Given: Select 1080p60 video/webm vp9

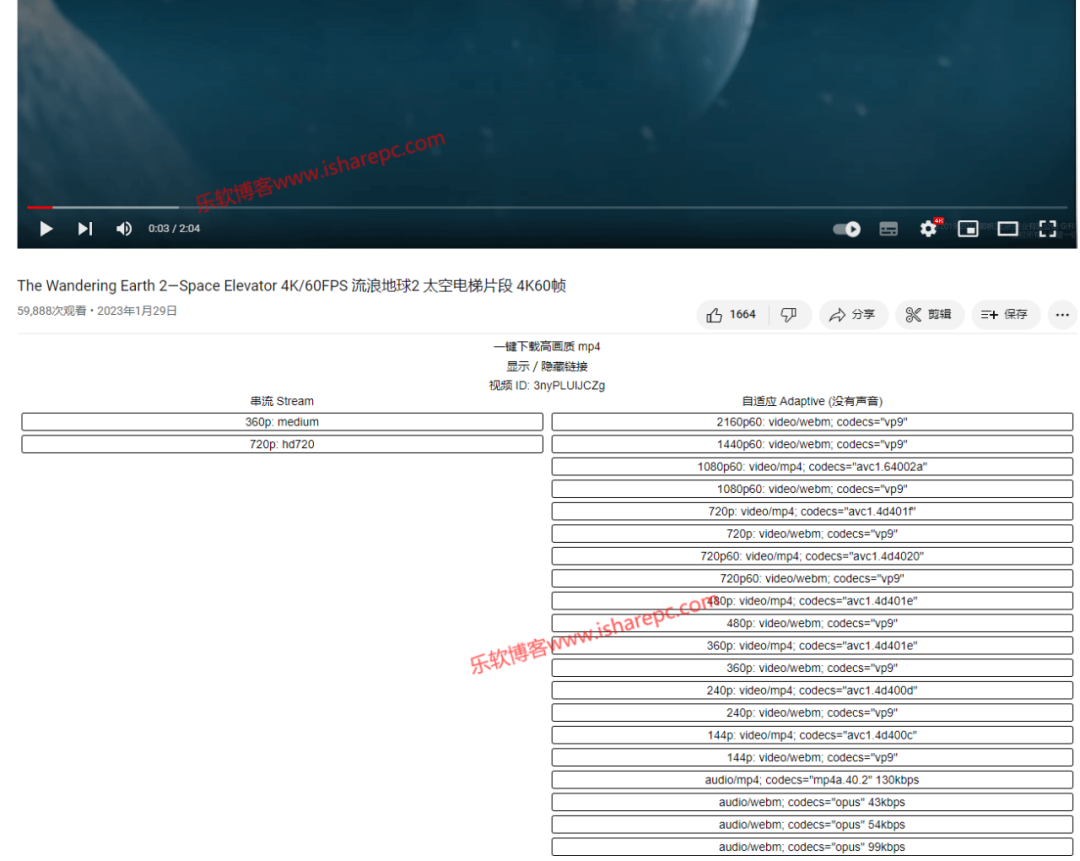Looking at the screenshot, I should pos(812,489).
